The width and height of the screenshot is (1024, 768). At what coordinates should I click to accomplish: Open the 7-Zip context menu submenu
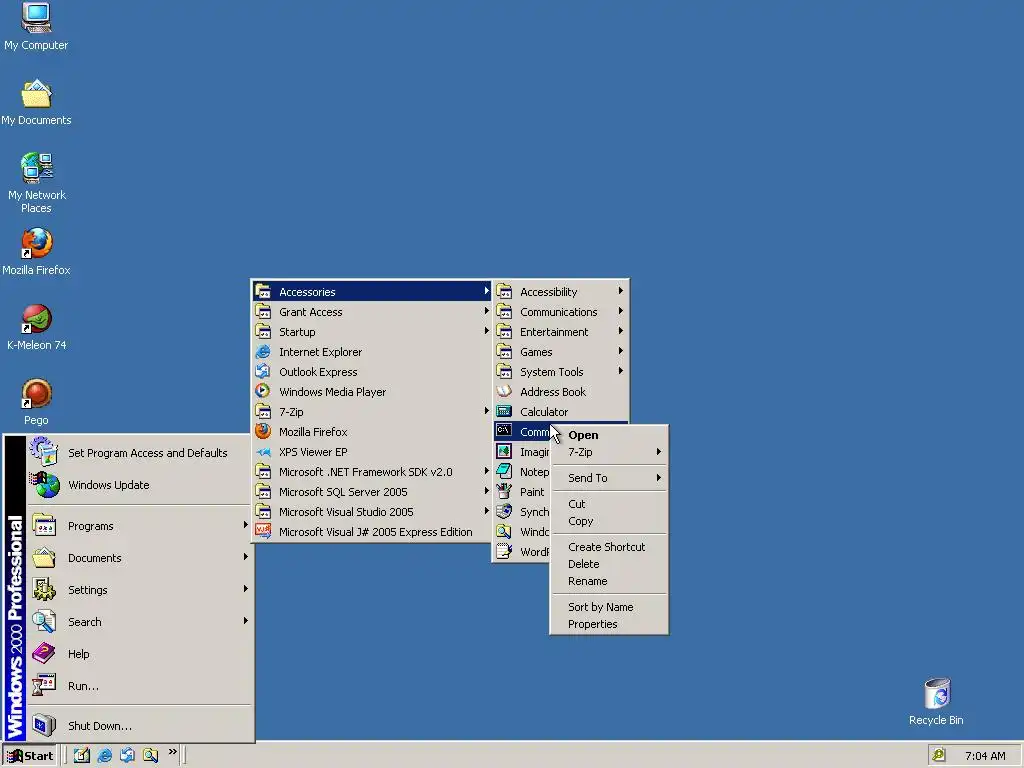tap(609, 452)
